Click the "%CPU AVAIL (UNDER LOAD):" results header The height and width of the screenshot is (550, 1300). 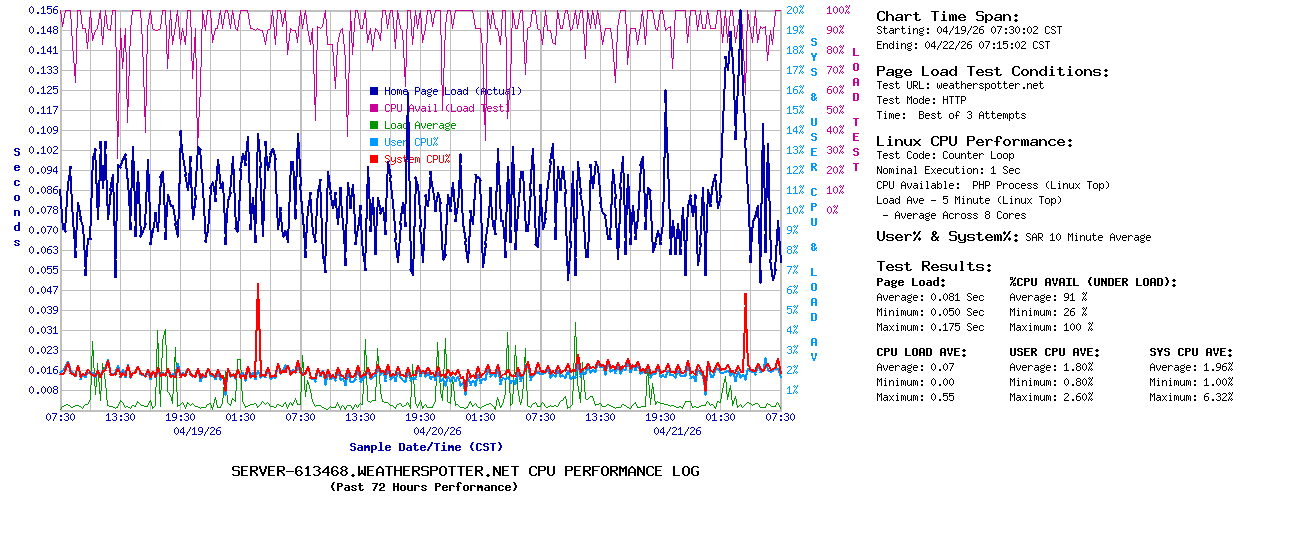pos(1093,282)
